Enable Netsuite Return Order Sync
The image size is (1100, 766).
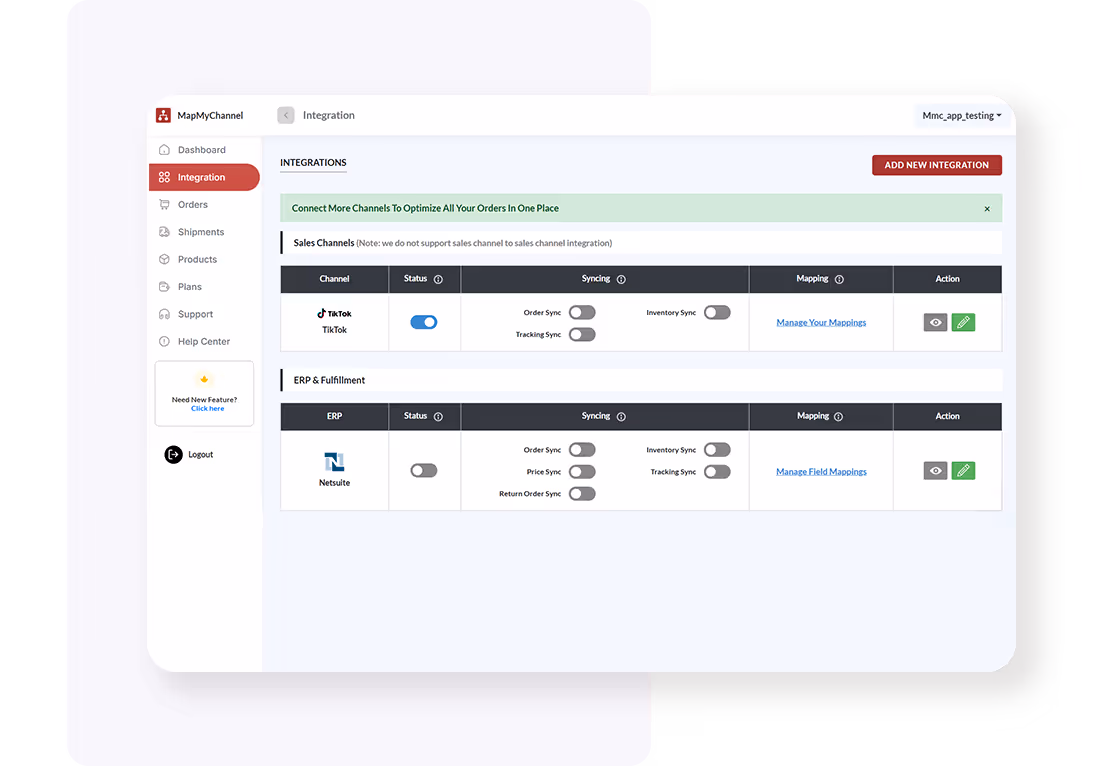tap(582, 493)
